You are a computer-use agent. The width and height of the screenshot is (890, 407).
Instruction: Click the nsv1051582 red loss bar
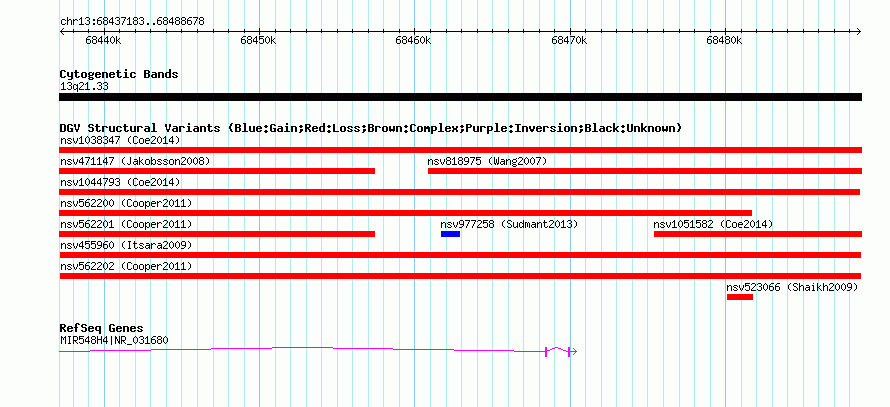click(758, 234)
